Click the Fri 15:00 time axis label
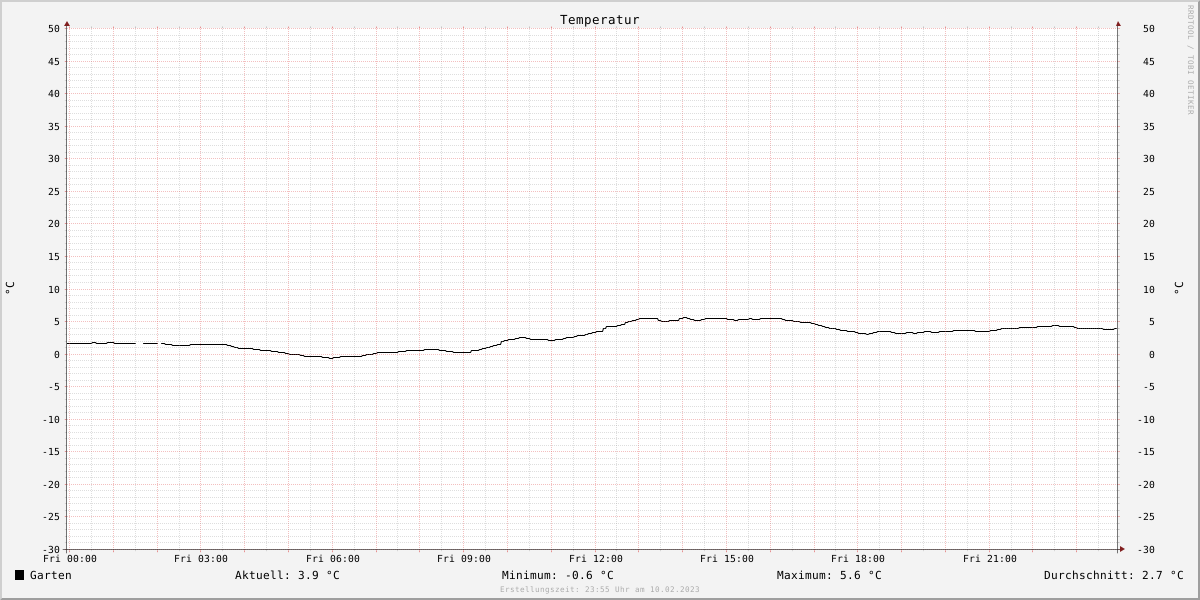 [727, 559]
